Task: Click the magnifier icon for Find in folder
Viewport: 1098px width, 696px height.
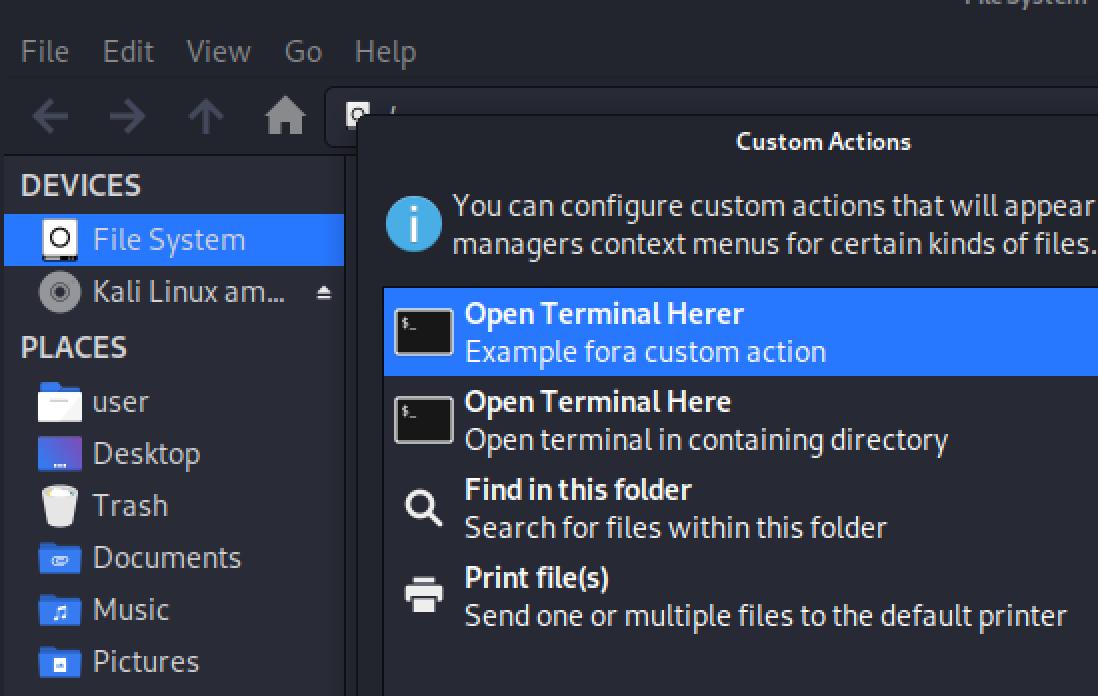Action: (424, 507)
